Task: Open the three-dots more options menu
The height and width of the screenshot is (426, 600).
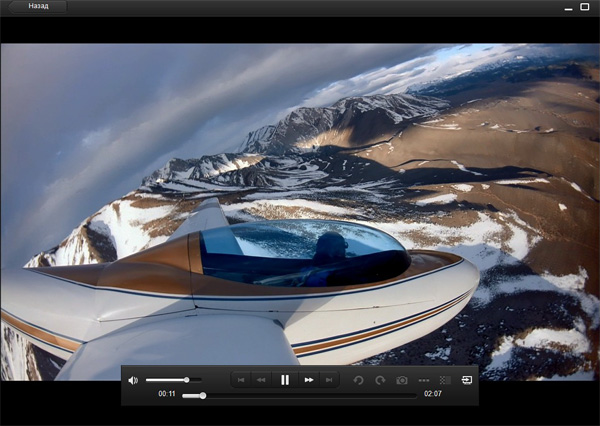Action: point(423,380)
